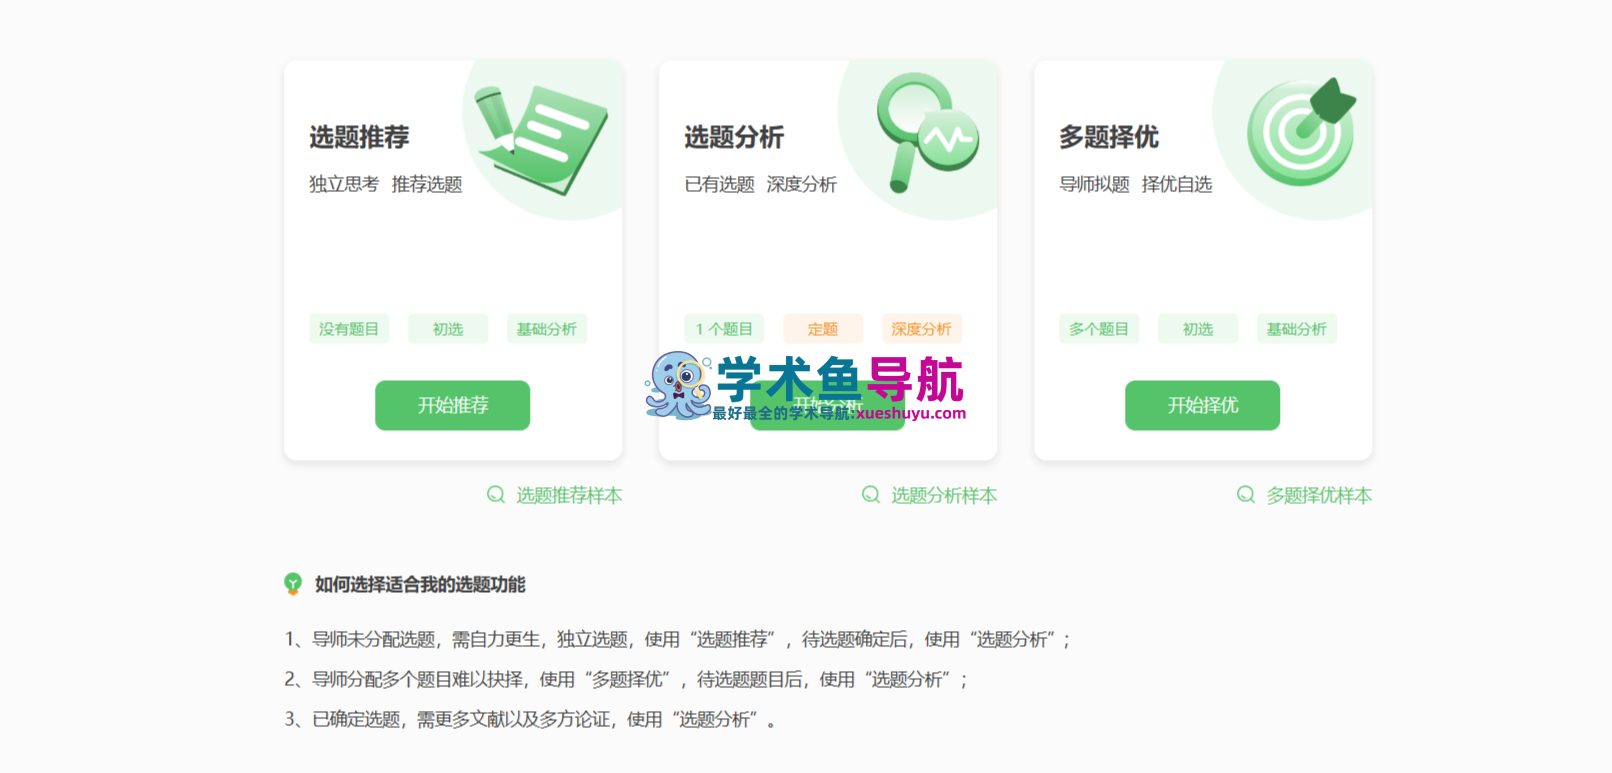Click the target bullseye icon in 多题择优 card
The image size is (1612, 773).
point(1300,131)
